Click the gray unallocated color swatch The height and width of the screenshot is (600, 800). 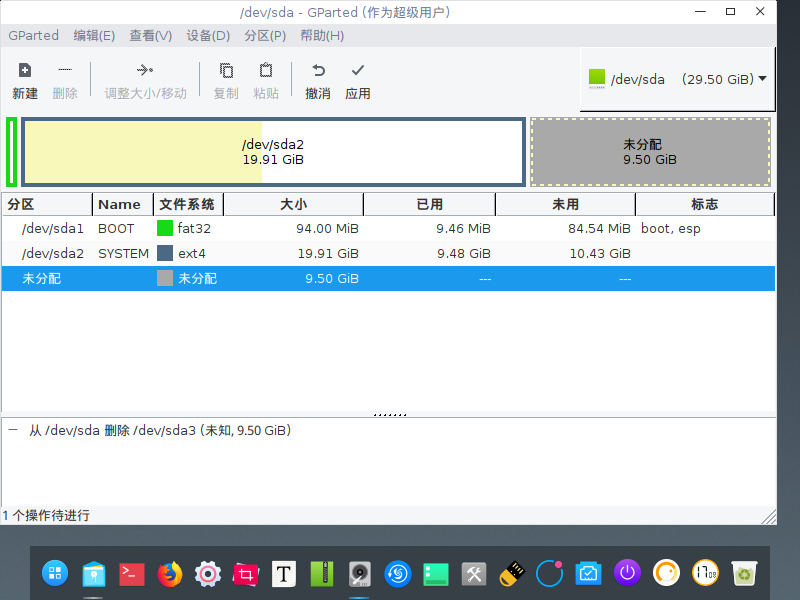coord(165,278)
